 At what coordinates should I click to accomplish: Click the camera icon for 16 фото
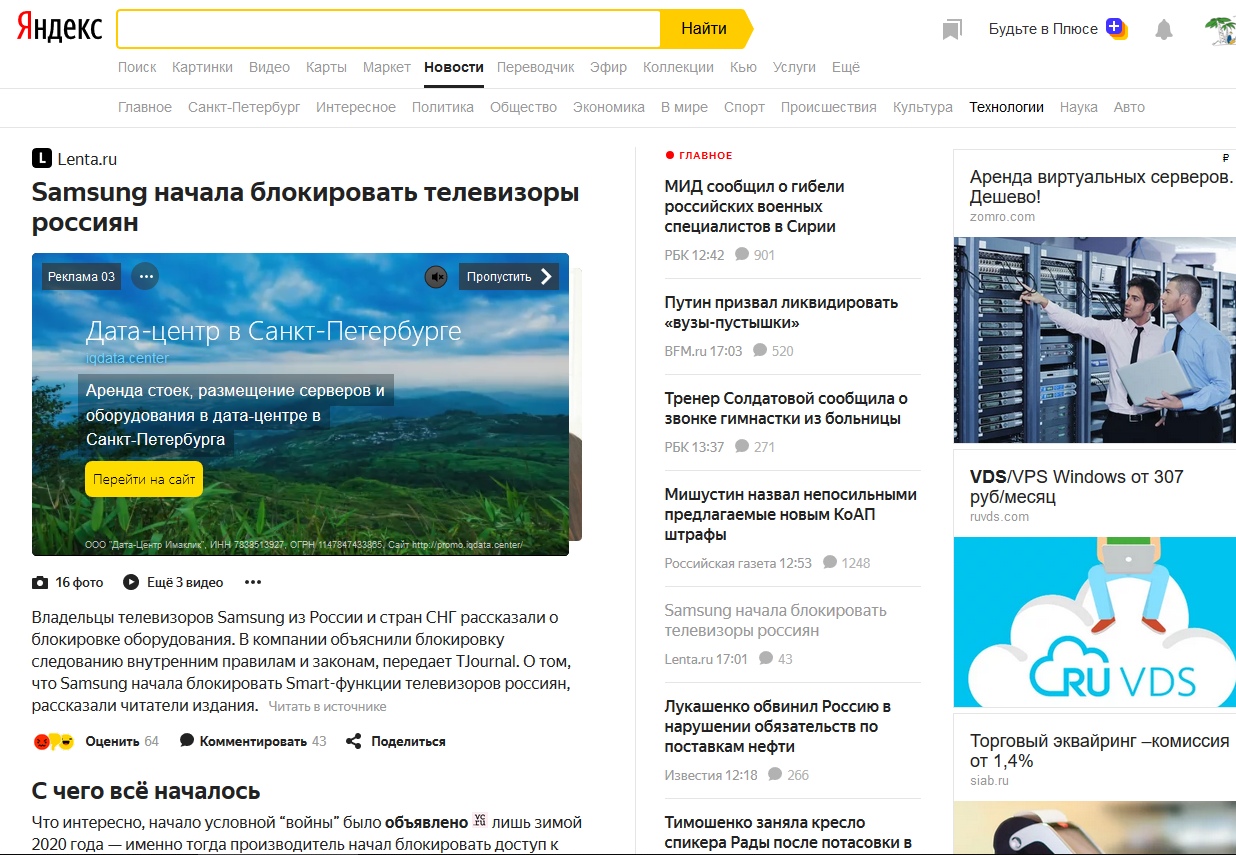tap(40, 582)
